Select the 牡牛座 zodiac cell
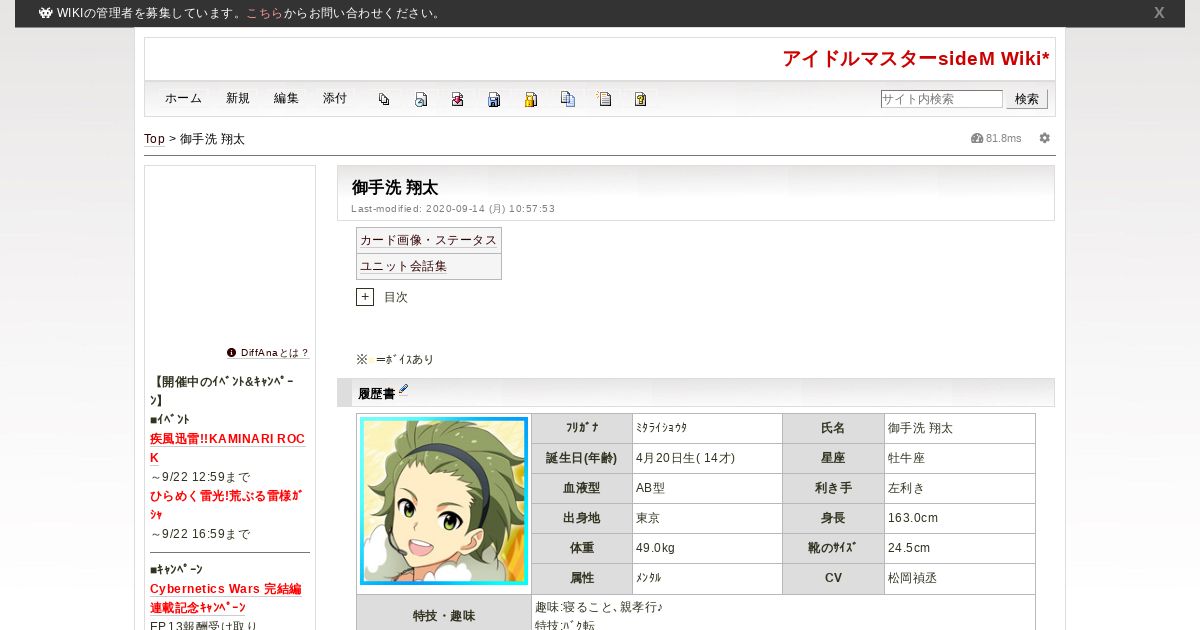Screen dimensions: 1200x630 (x=960, y=458)
